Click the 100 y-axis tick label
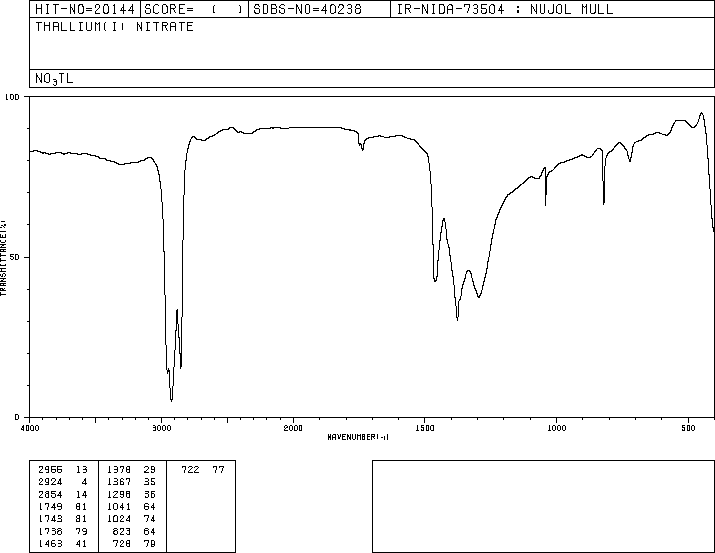Screen dimensions: 715x553 click(12, 97)
